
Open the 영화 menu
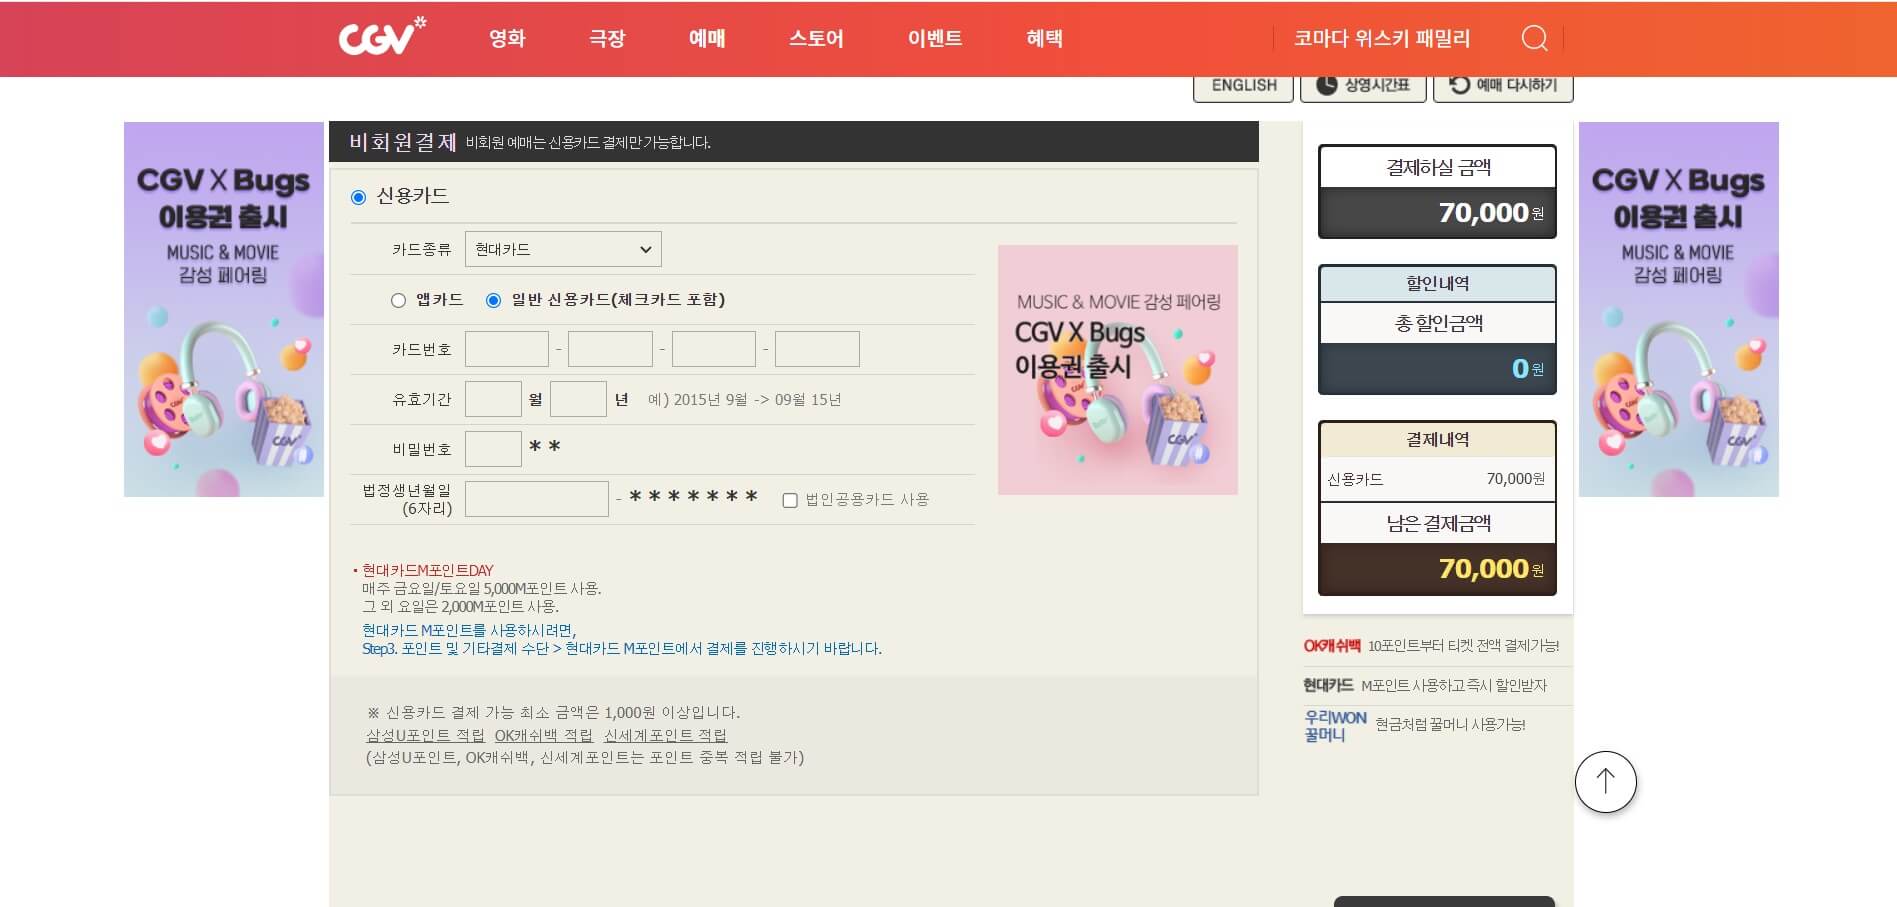coord(507,39)
